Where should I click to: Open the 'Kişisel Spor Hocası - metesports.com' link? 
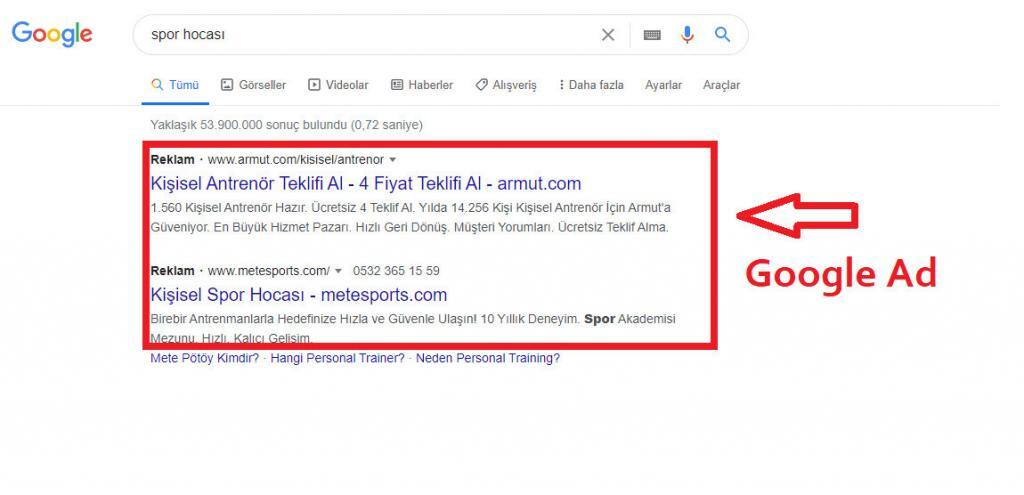(298, 295)
